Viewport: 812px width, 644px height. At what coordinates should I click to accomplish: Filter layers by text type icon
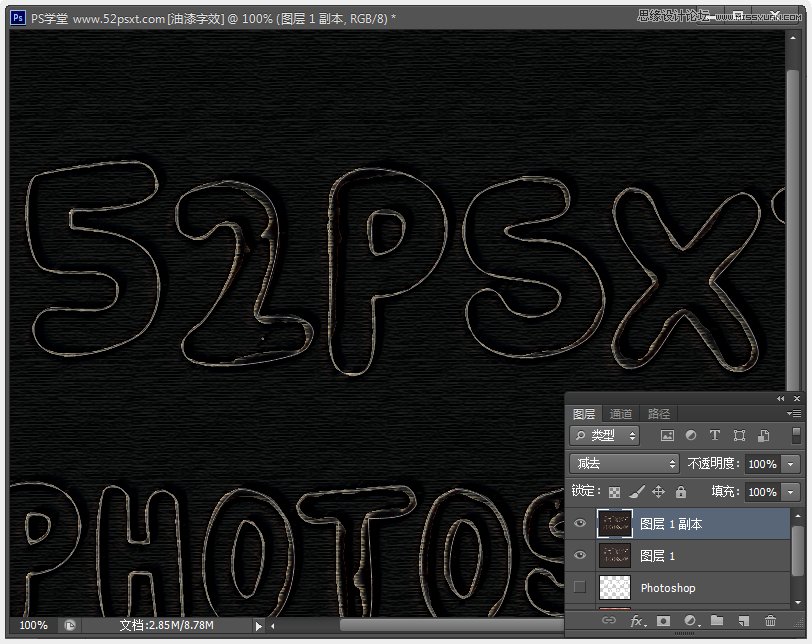(715, 435)
